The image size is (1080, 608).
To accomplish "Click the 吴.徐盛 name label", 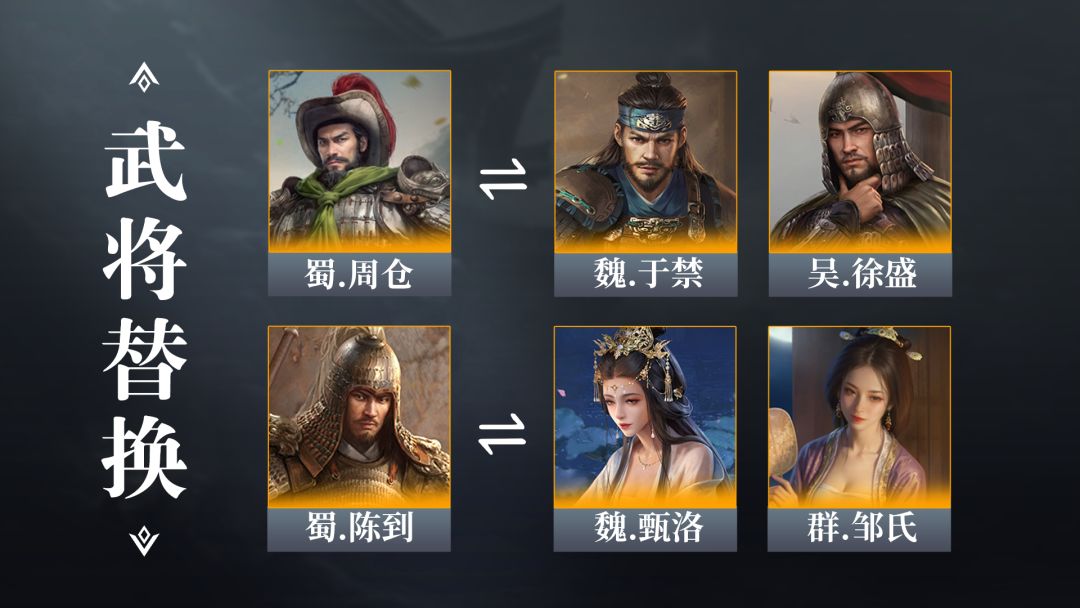I will [x=860, y=274].
